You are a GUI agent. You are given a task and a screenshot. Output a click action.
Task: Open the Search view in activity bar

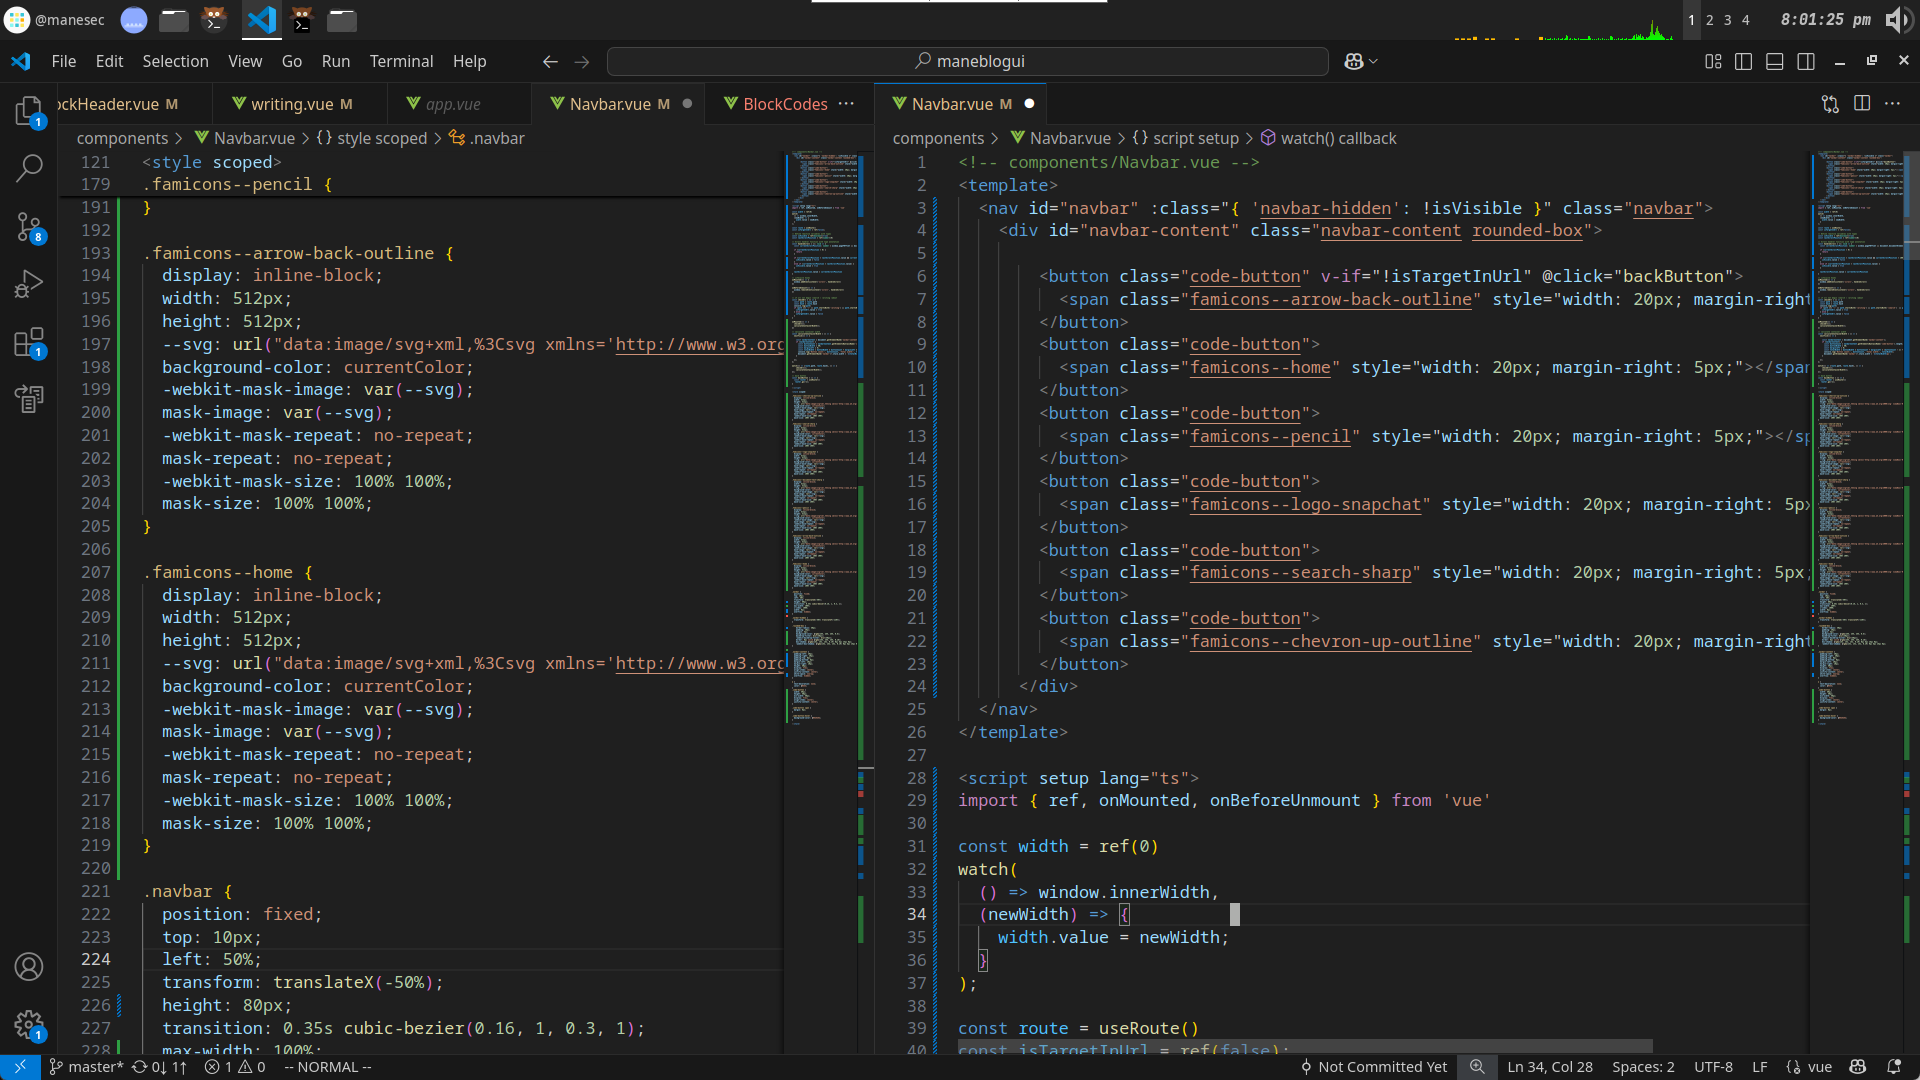[x=29, y=168]
